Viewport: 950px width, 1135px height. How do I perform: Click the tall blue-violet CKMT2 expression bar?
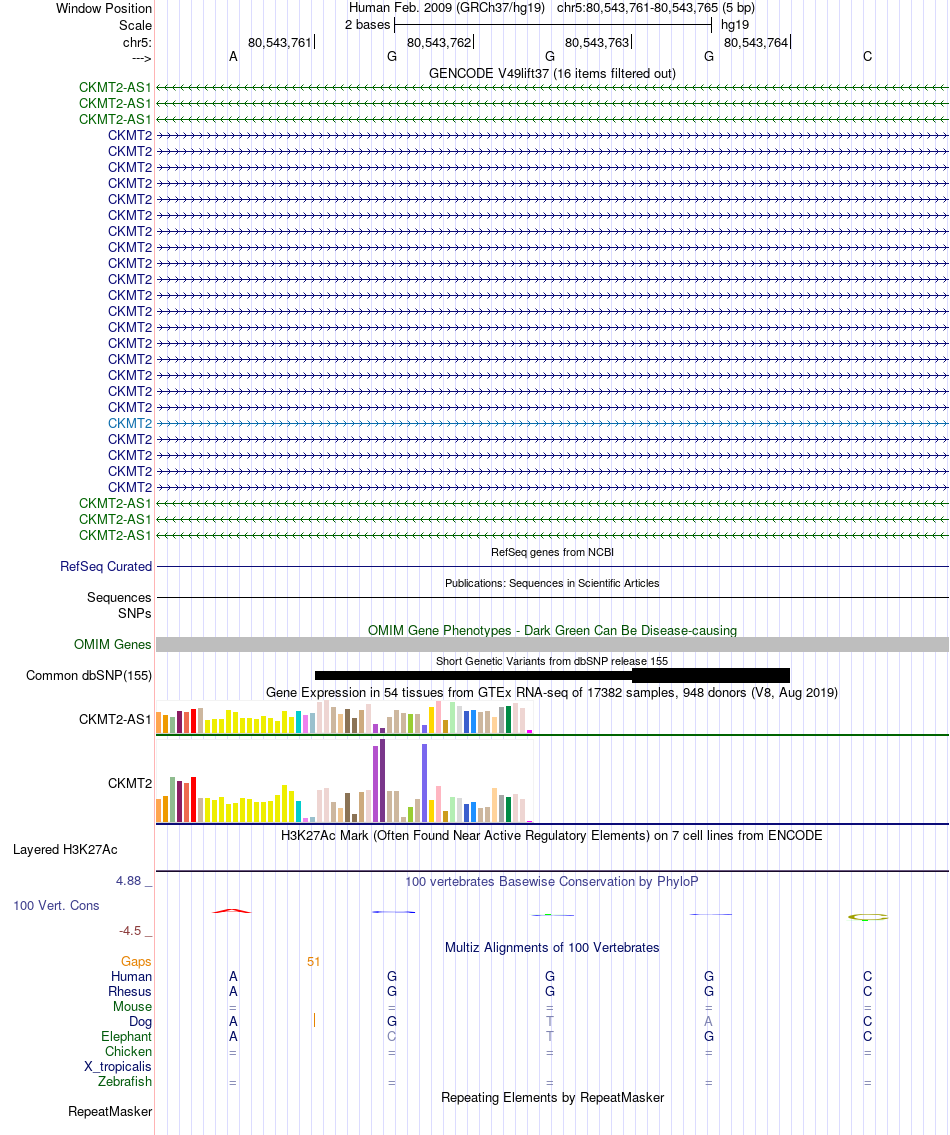click(424, 783)
